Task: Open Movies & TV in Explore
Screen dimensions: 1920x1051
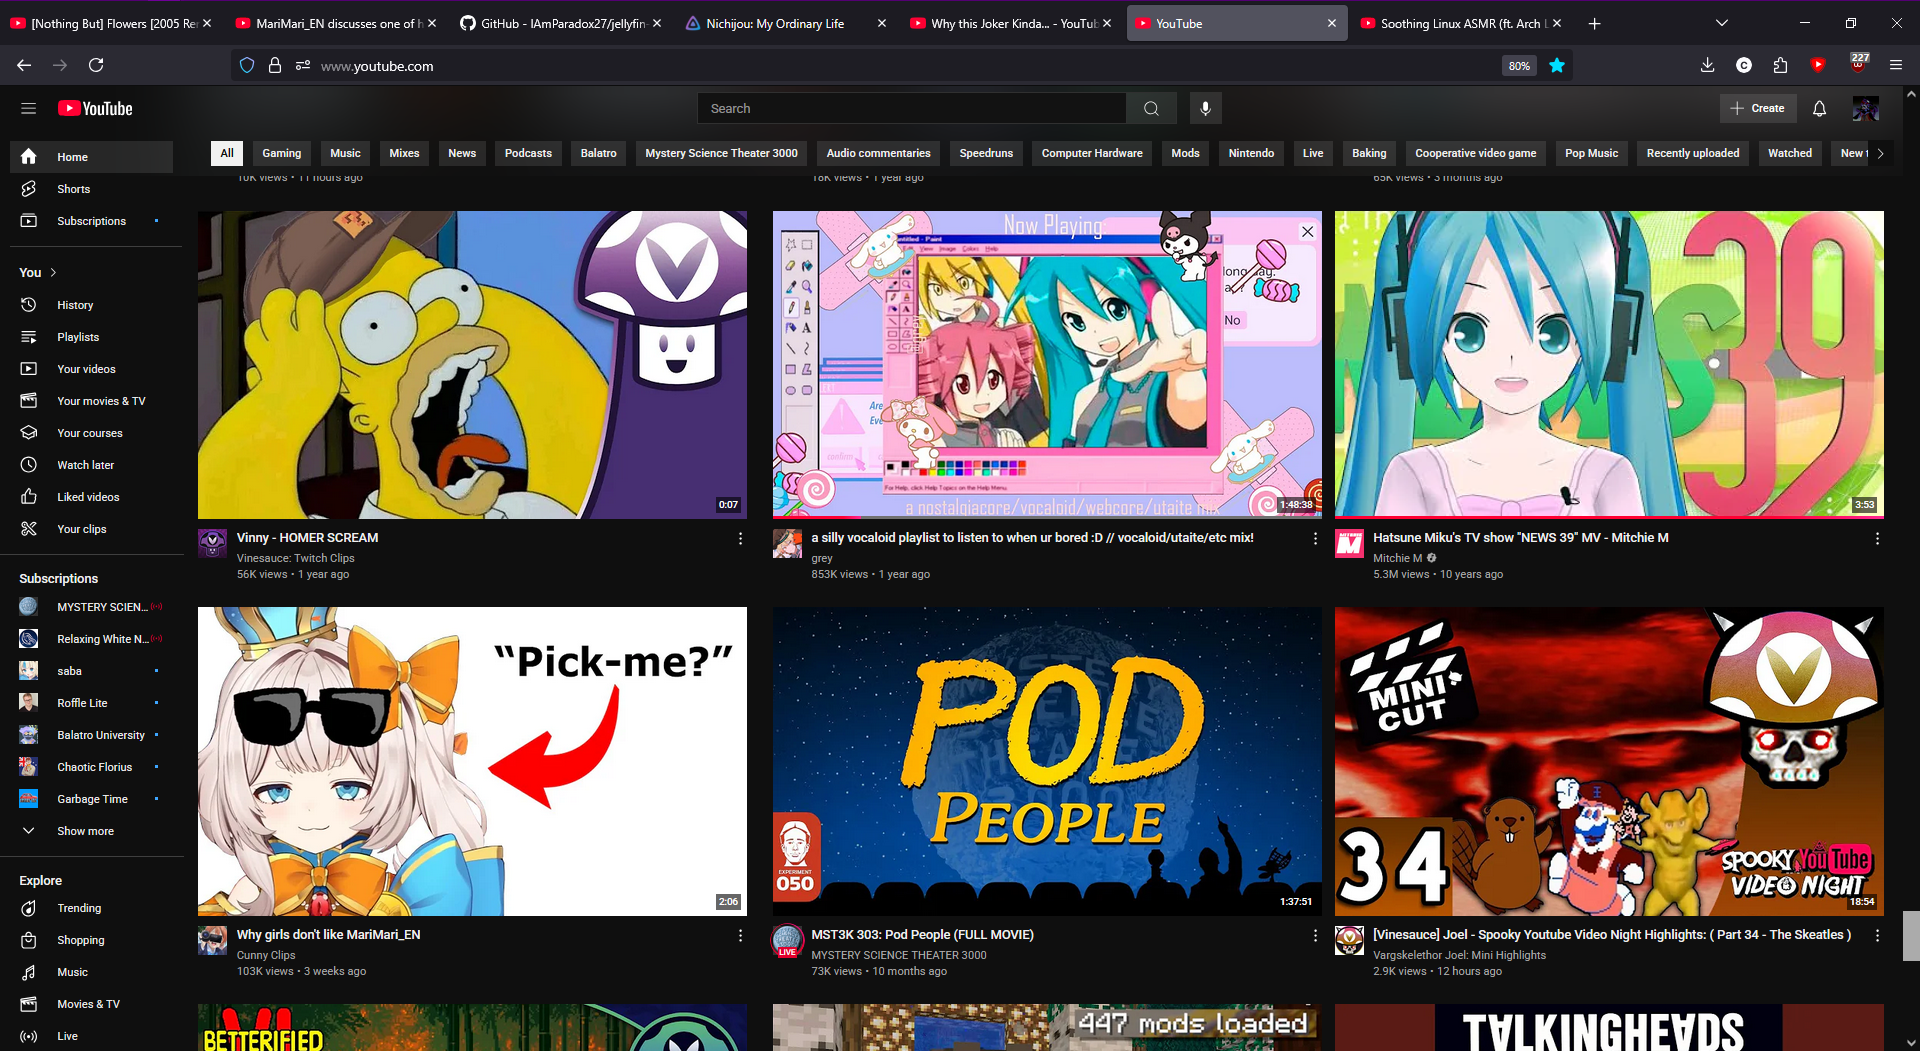Action: pyautogui.click(x=91, y=1004)
